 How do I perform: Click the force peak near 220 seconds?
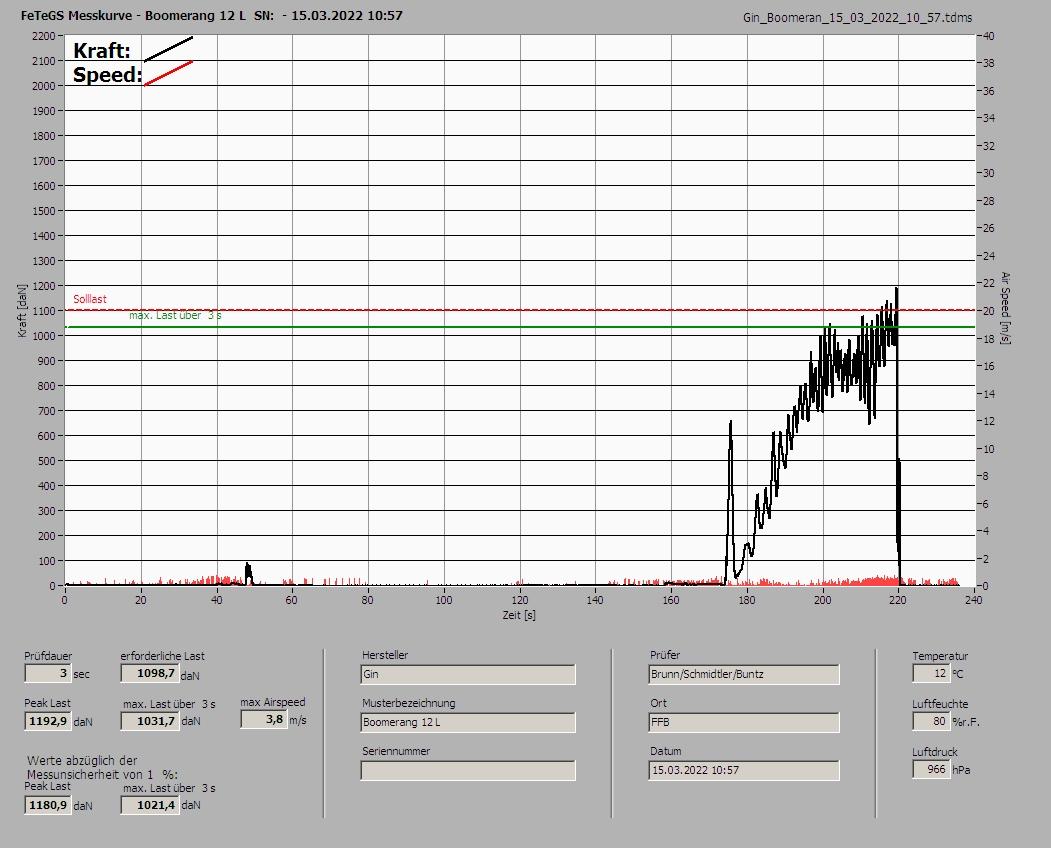point(896,290)
